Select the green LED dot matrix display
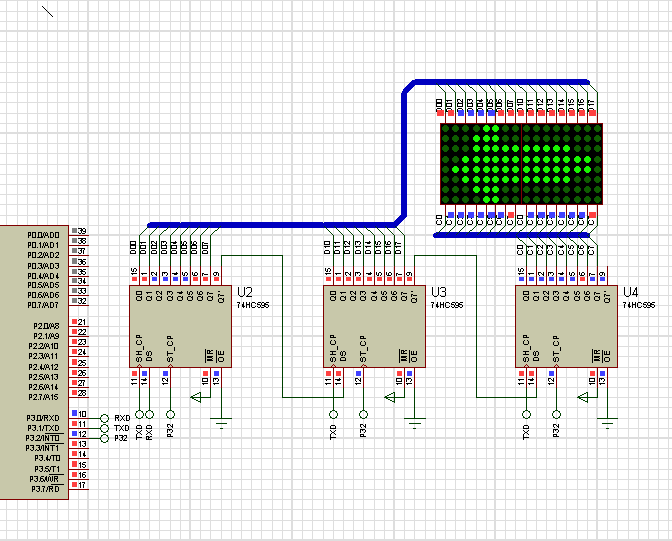Image resolution: width=672 pixels, height=541 pixels. coord(520,163)
